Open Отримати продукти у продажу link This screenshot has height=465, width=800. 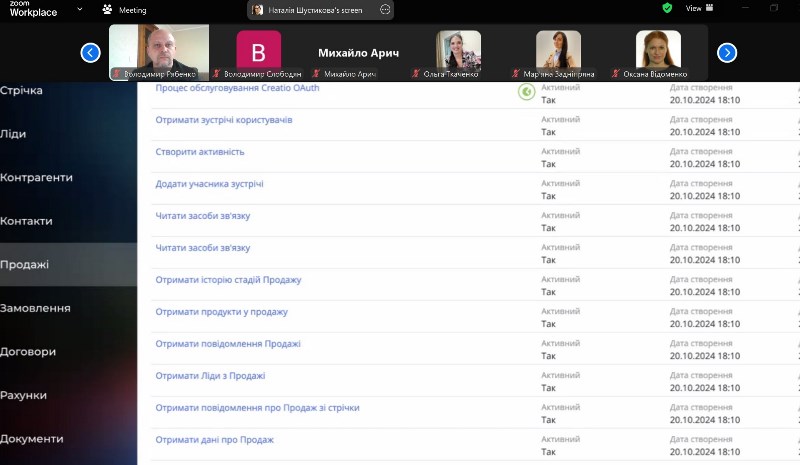point(221,312)
